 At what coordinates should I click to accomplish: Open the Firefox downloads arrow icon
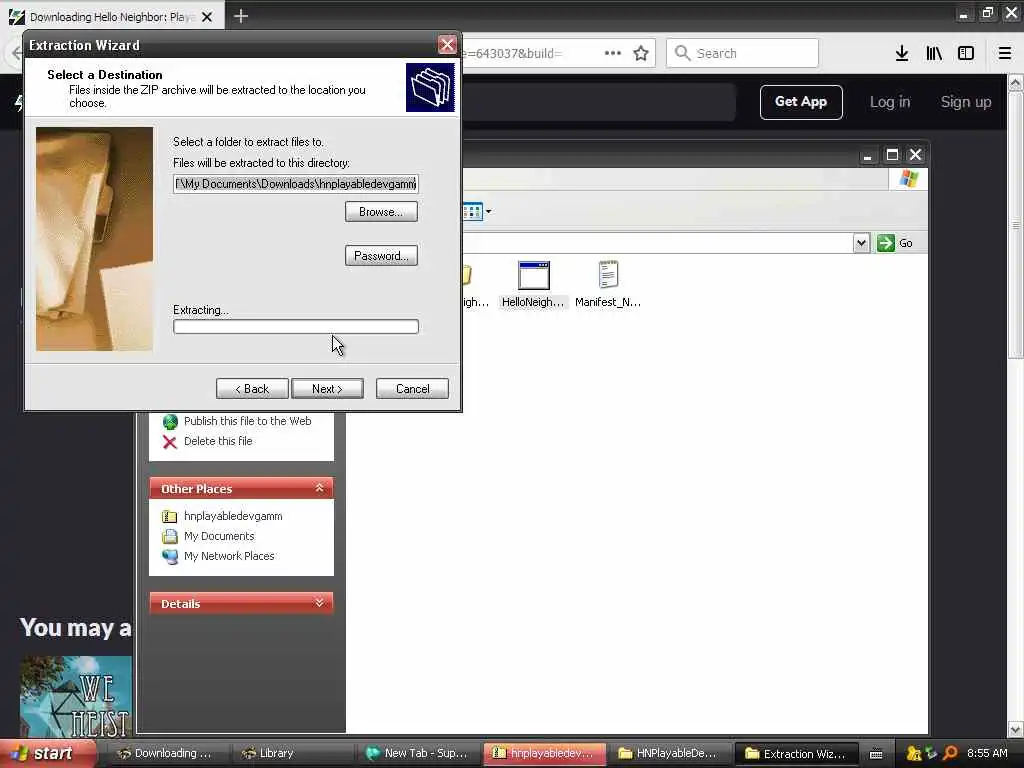click(902, 53)
